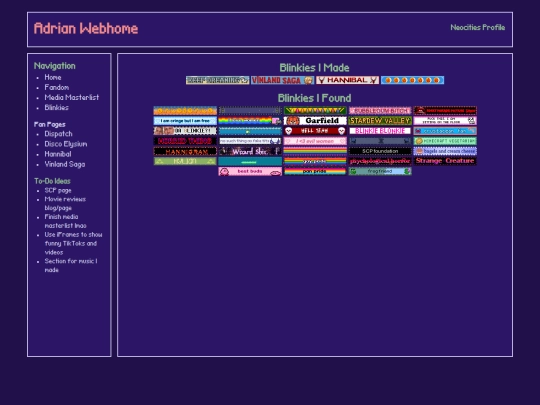Click the 'SCP page' to-do item
Viewport: 540px width, 405px height.
click(x=58, y=190)
